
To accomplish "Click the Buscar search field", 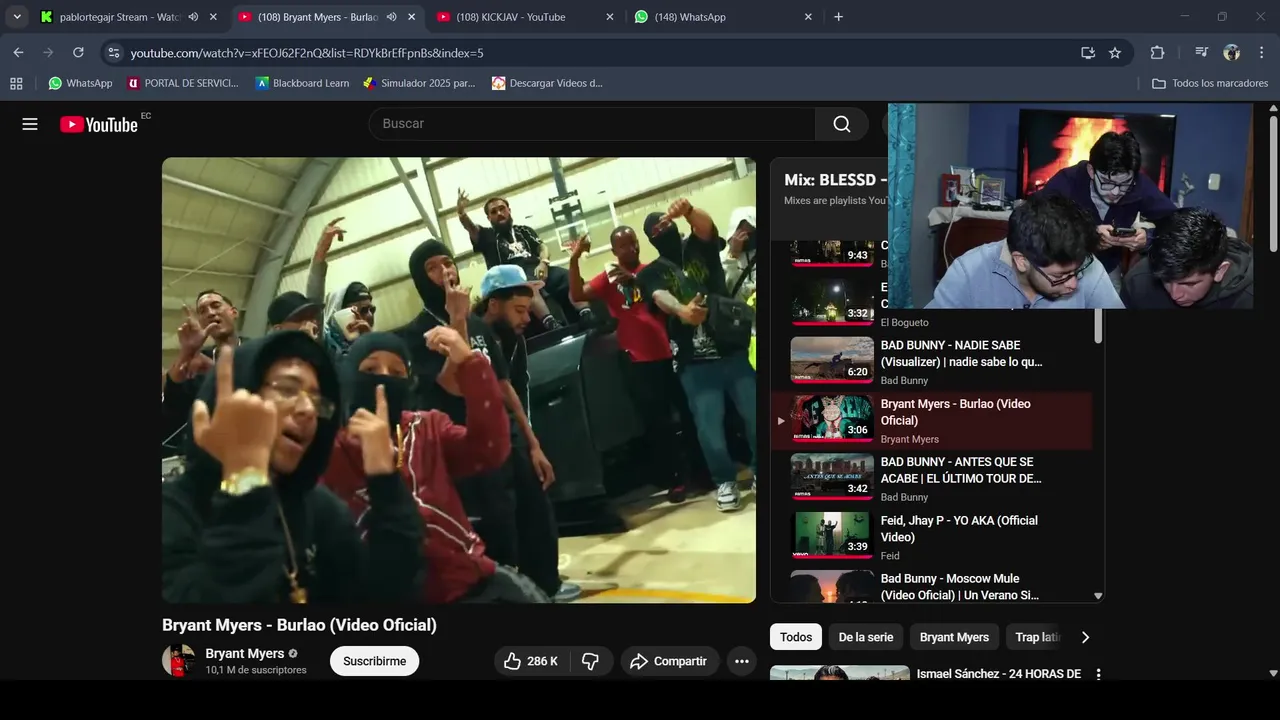I will 592,124.
